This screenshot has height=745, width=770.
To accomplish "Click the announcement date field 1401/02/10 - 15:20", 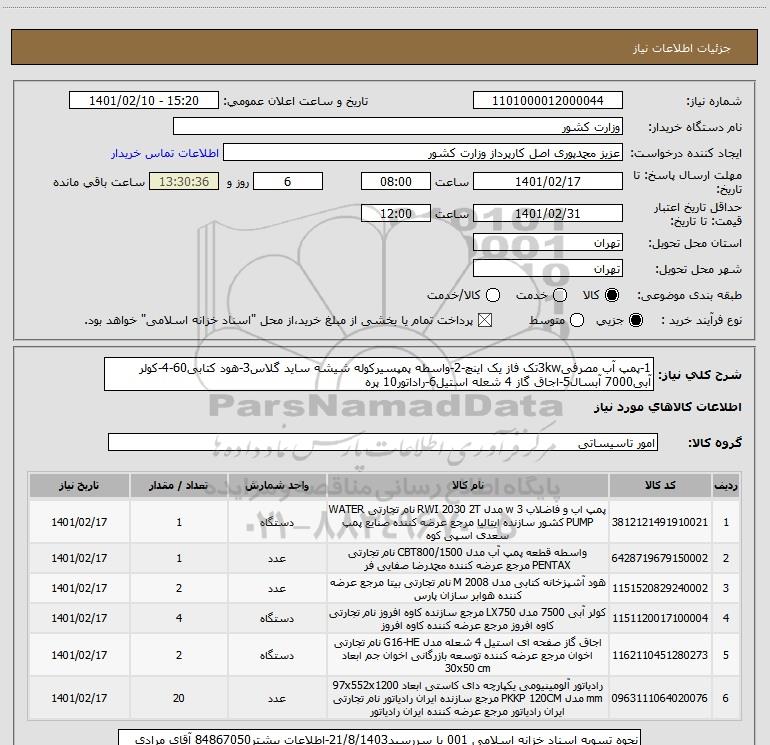I will click(144, 101).
